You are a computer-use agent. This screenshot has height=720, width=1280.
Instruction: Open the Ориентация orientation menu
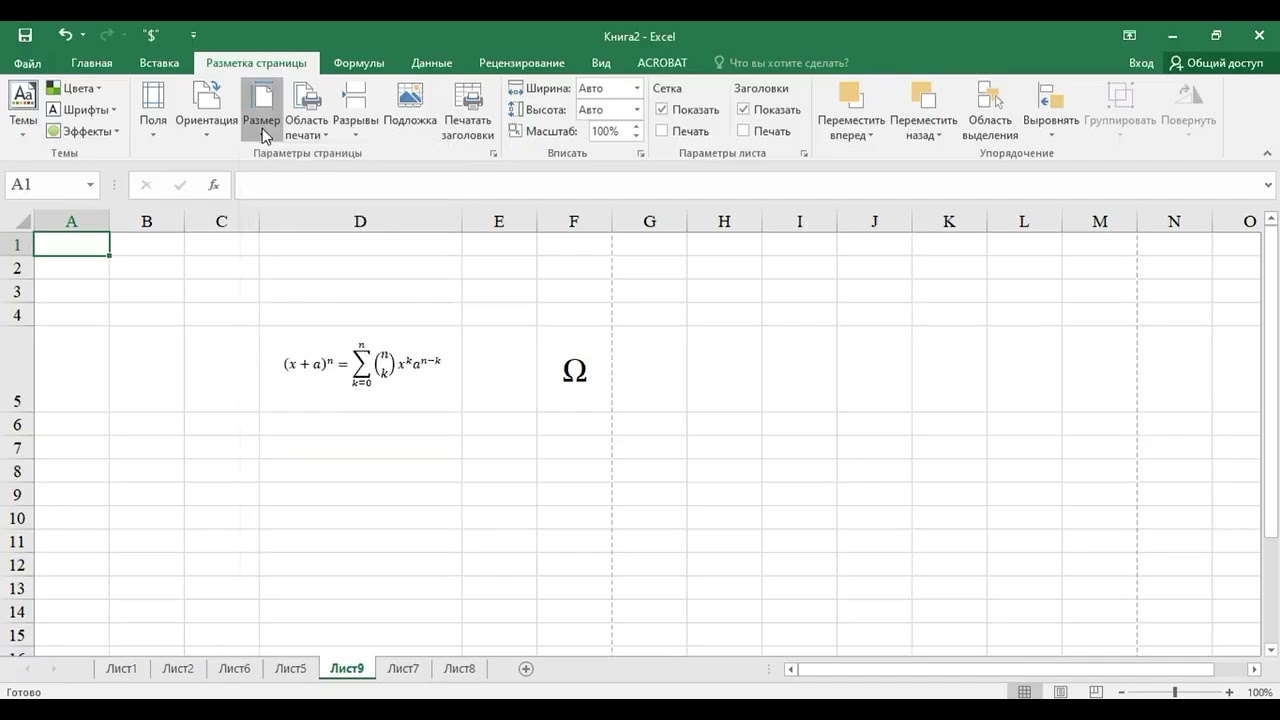[206, 110]
